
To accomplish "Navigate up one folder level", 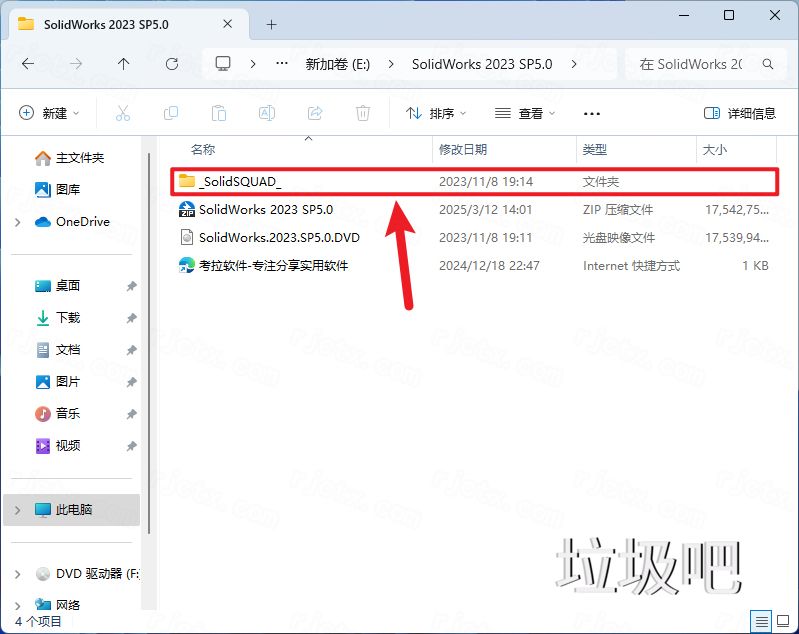I will click(x=123, y=64).
